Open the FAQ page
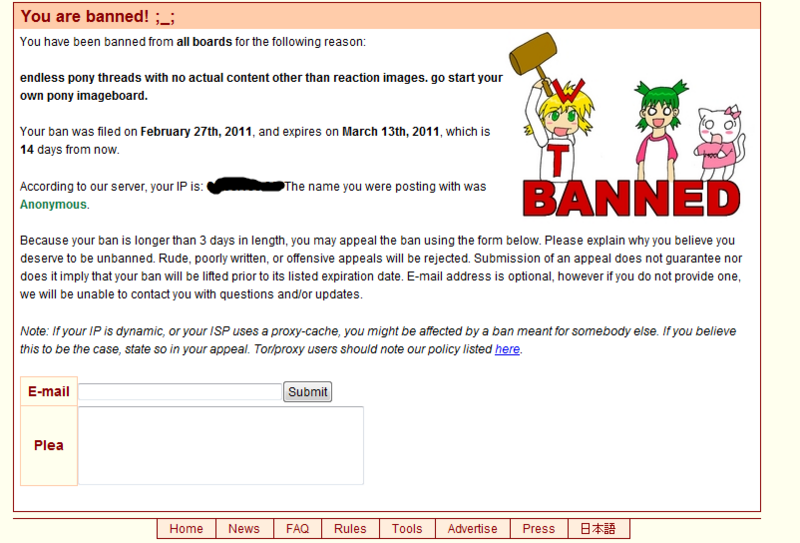This screenshot has height=543, width=800. pyautogui.click(x=297, y=529)
